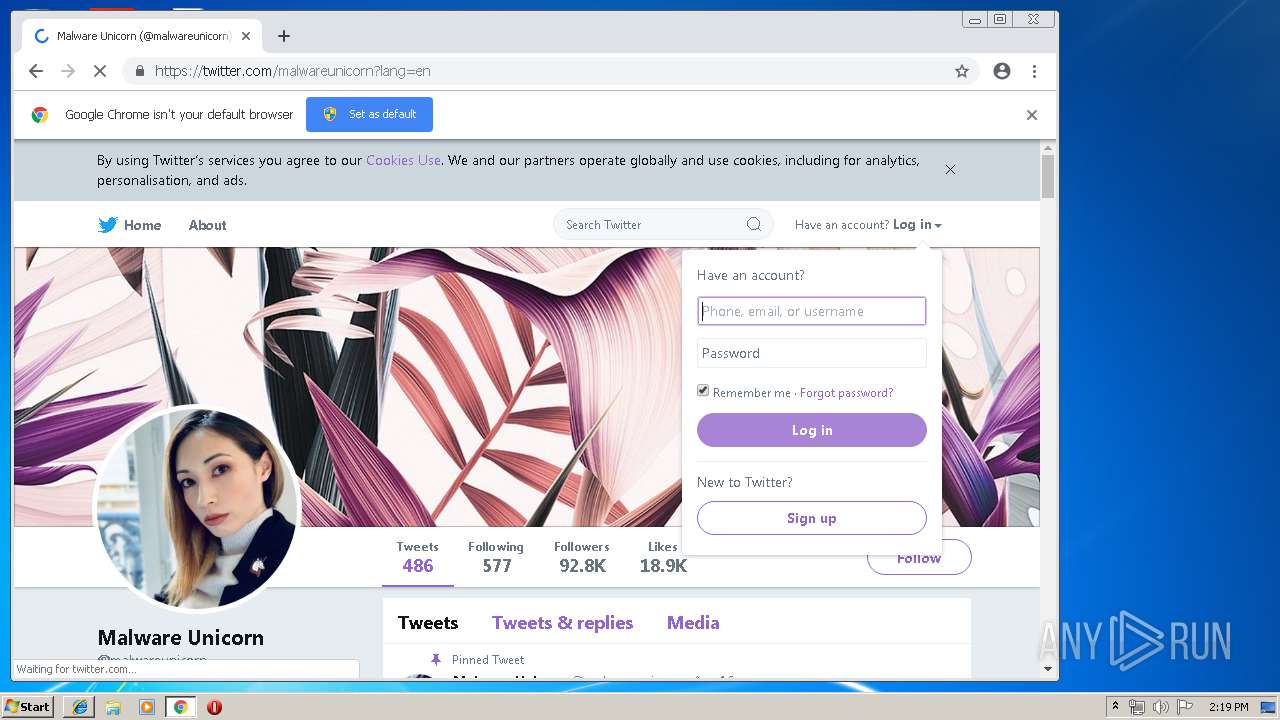
Task: Click the purple Log in button
Action: [812, 430]
